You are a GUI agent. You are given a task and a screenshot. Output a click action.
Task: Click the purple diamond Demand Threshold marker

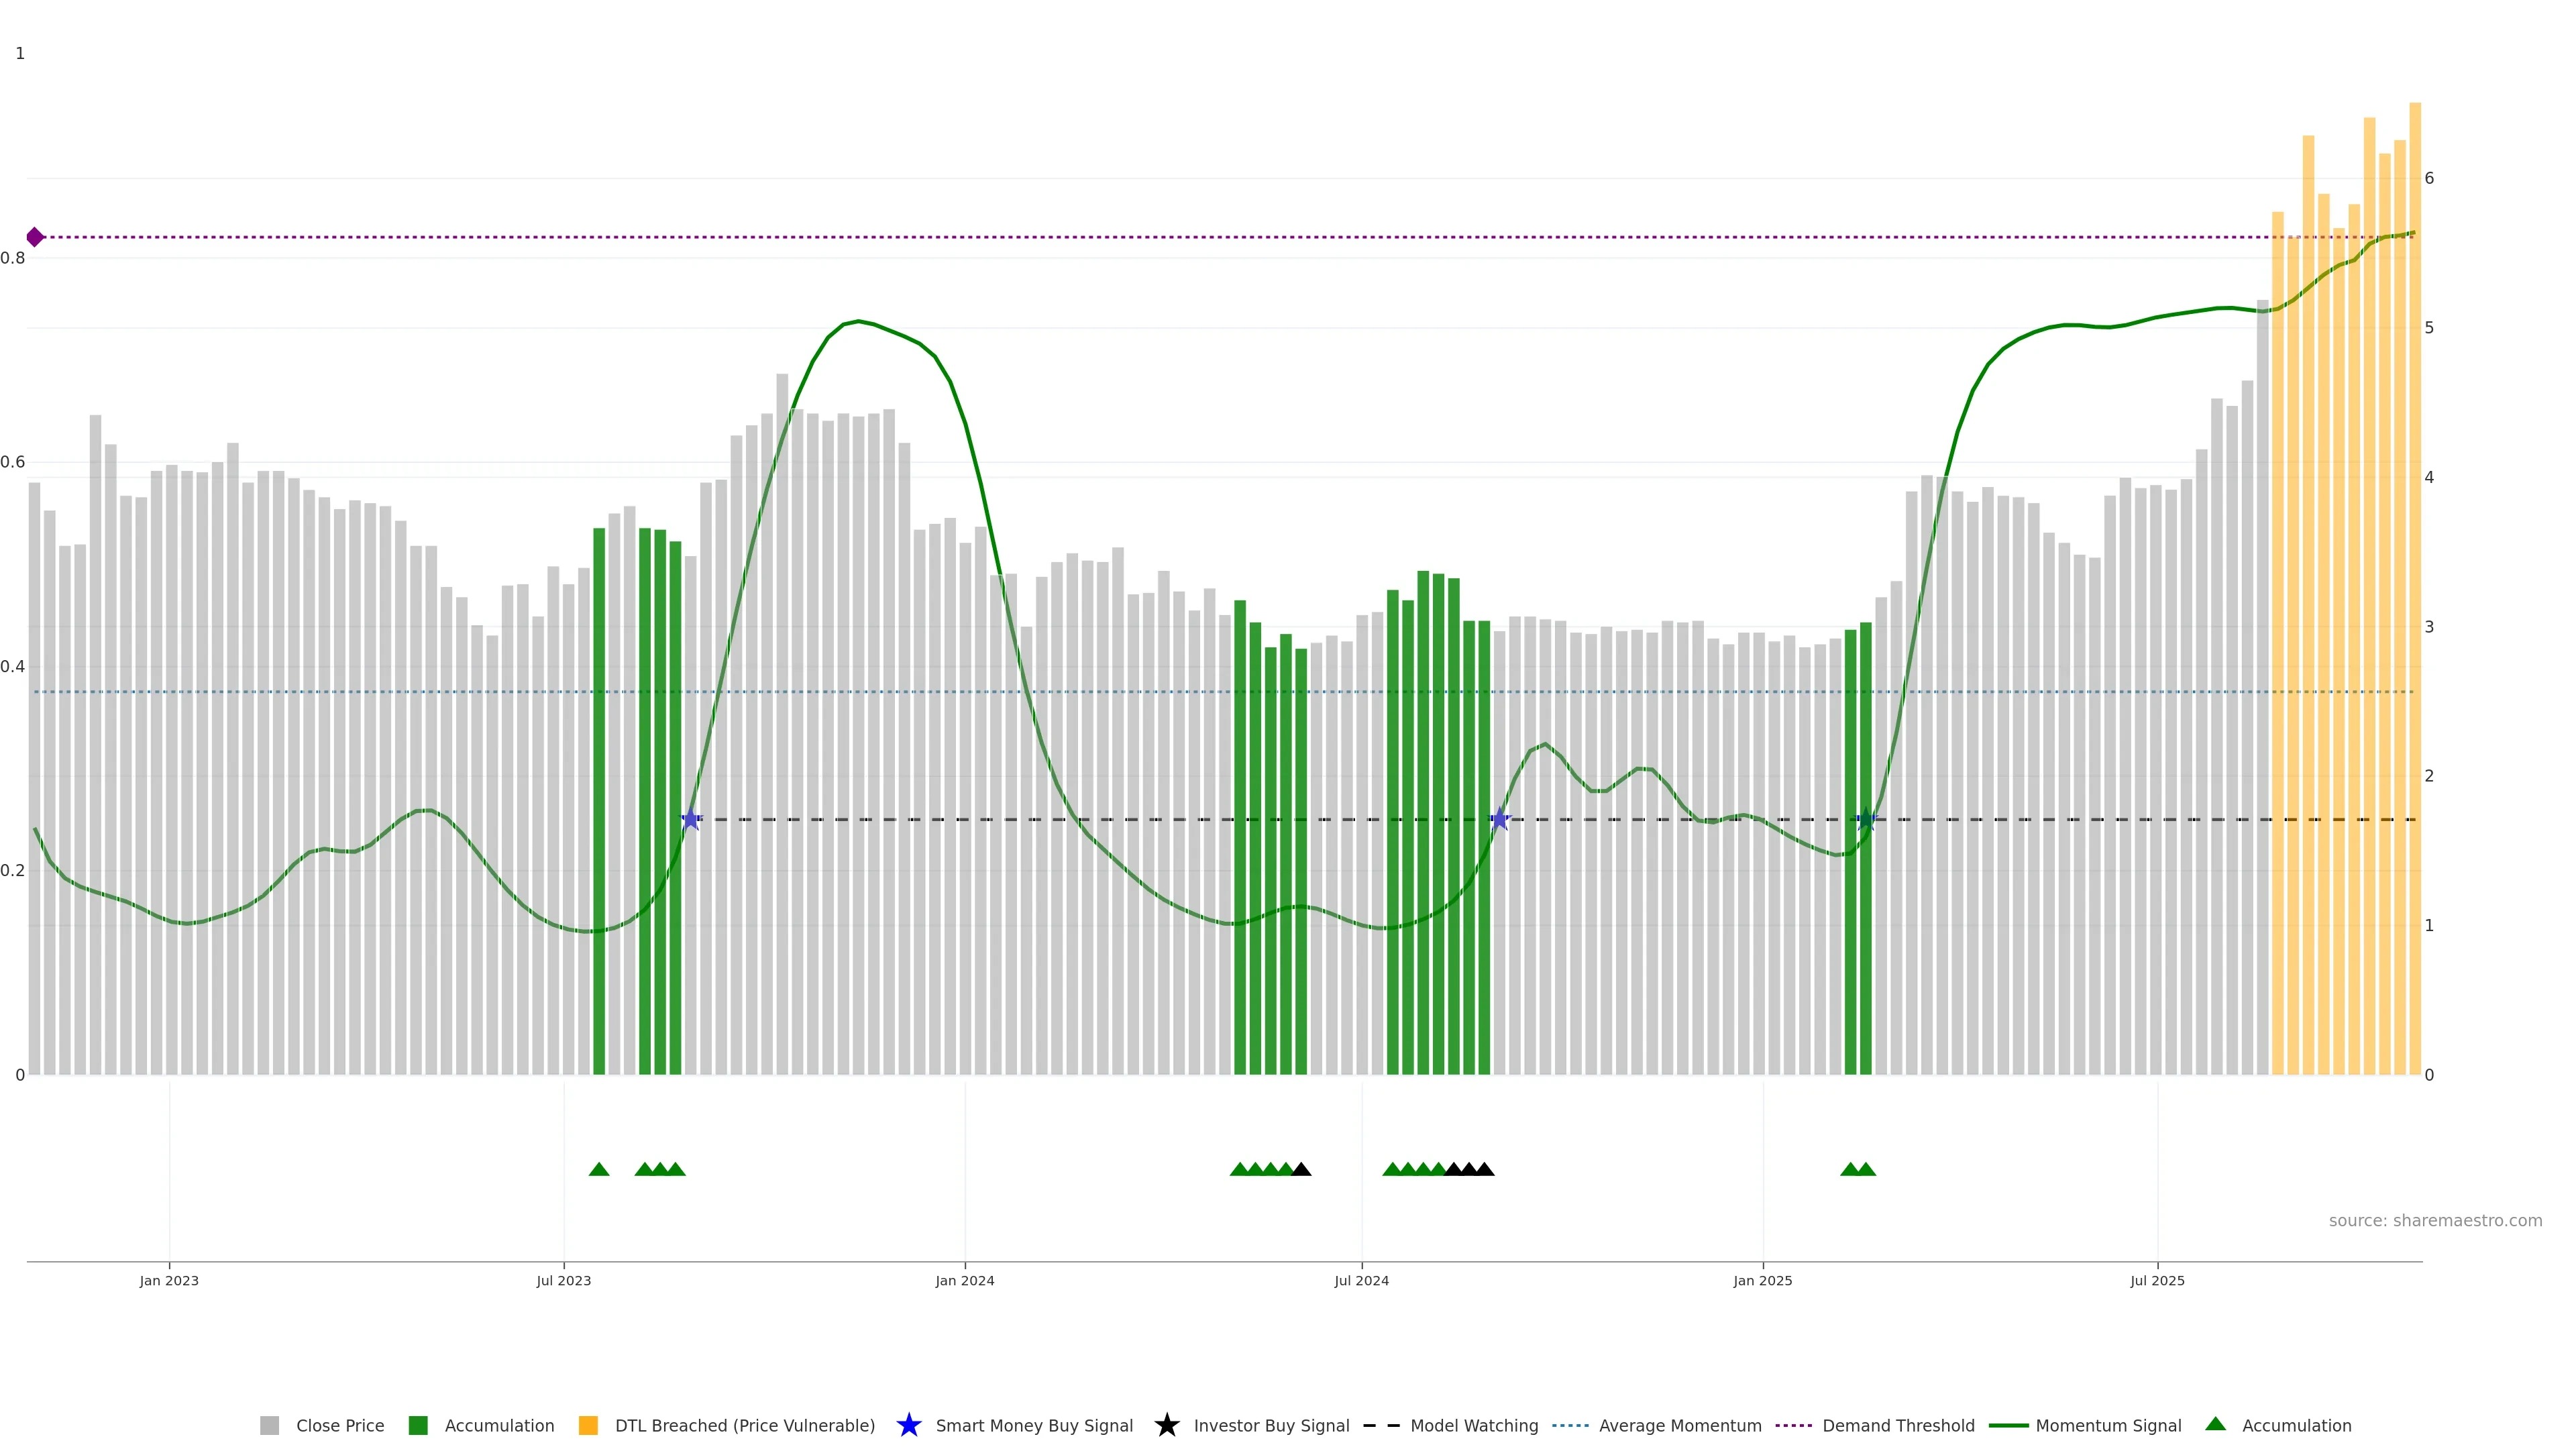pyautogui.click(x=35, y=237)
